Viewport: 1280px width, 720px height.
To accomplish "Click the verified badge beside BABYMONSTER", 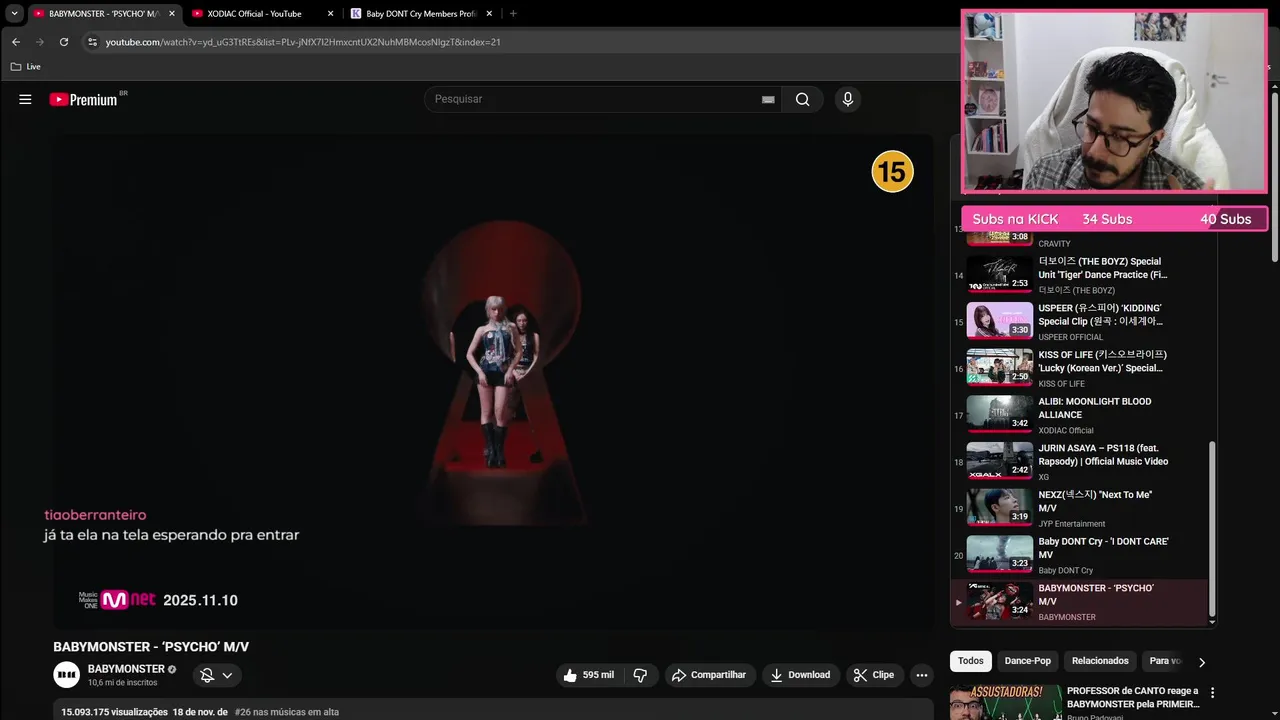I will pos(172,669).
